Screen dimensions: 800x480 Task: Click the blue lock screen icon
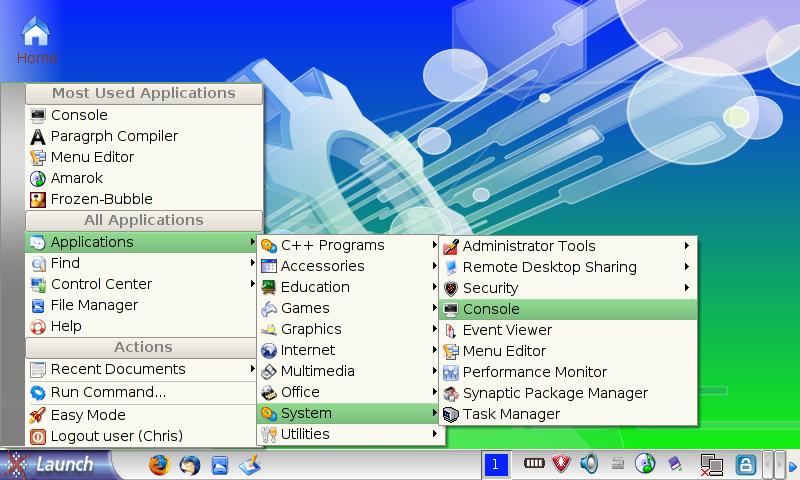[x=745, y=465]
